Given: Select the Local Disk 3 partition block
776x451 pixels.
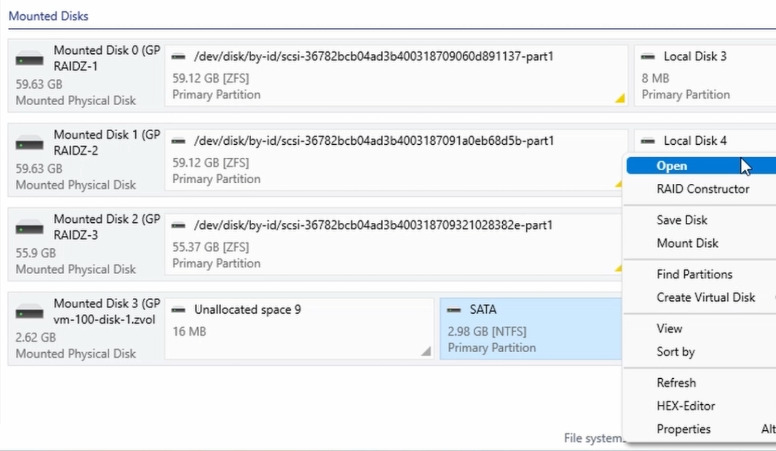Looking at the screenshot, I should coord(705,75).
